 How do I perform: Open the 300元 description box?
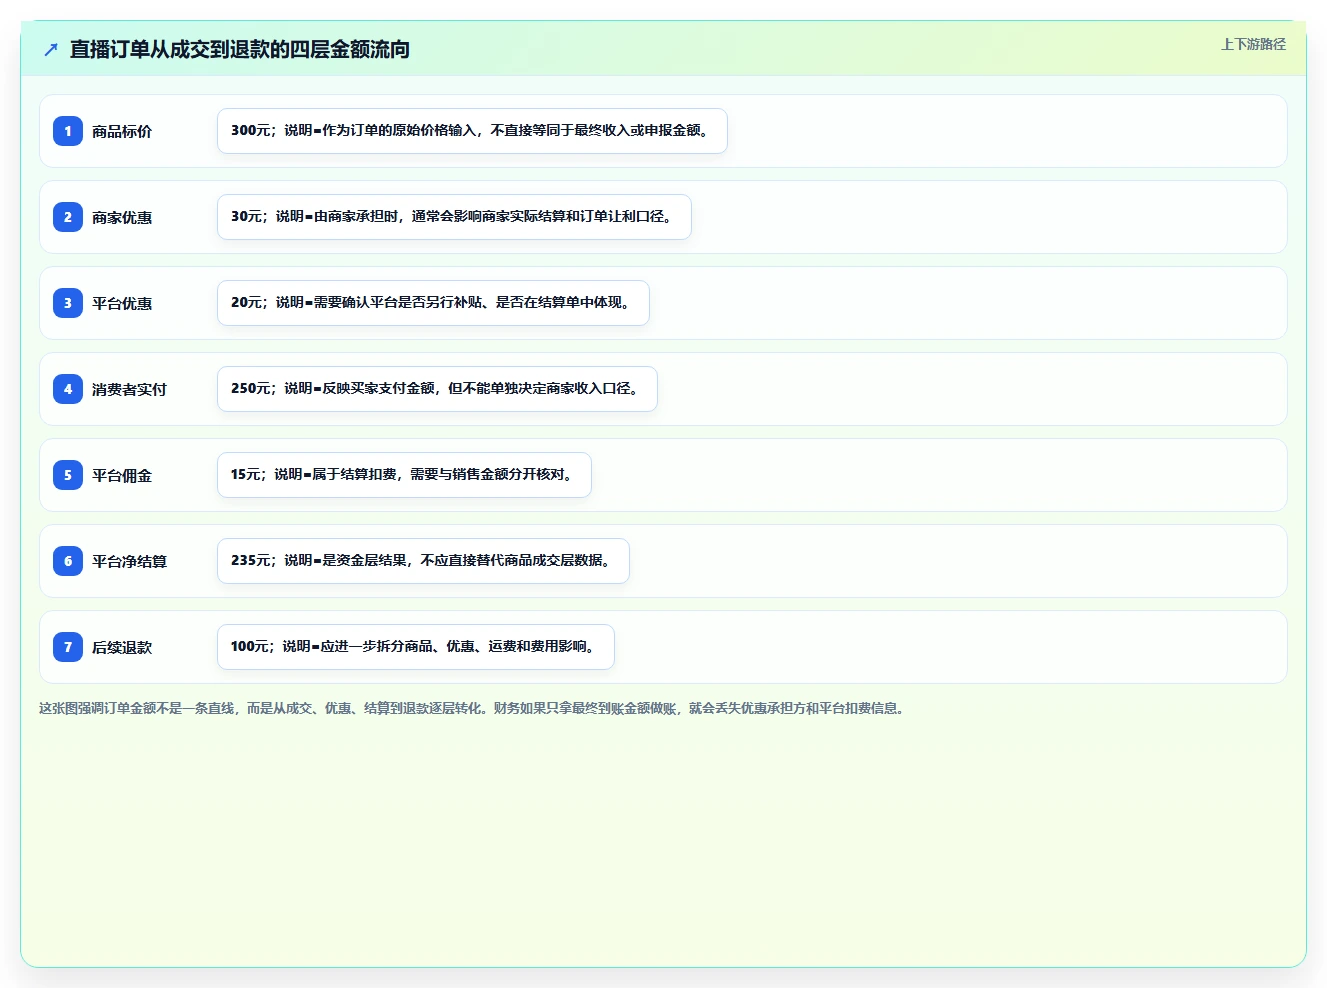472,131
